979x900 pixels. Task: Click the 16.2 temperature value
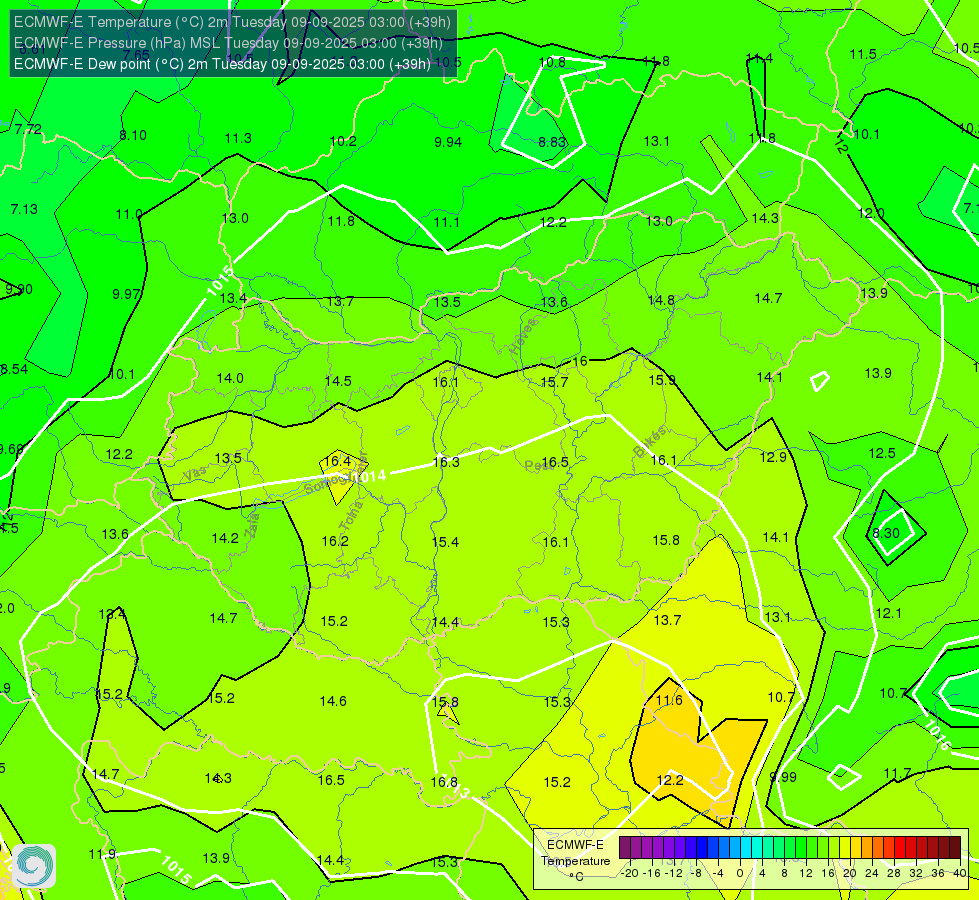click(335, 541)
